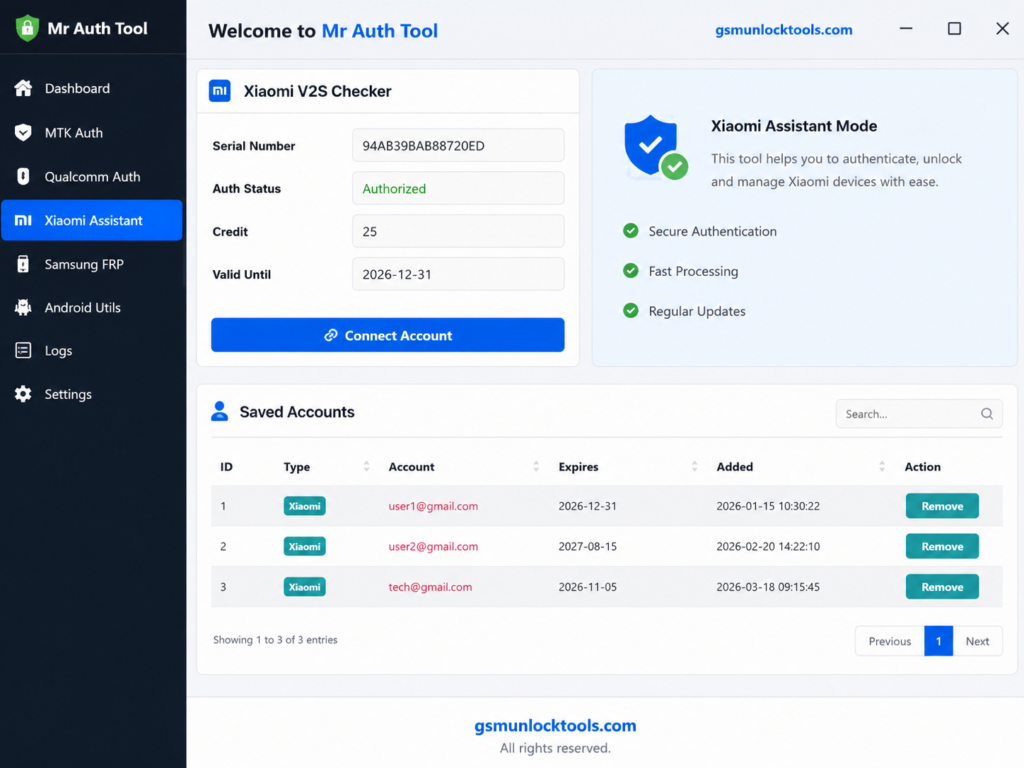Click the added time 2026-03-18 09:15:45
Viewport: 1024px width, 768px height.
click(x=767, y=586)
